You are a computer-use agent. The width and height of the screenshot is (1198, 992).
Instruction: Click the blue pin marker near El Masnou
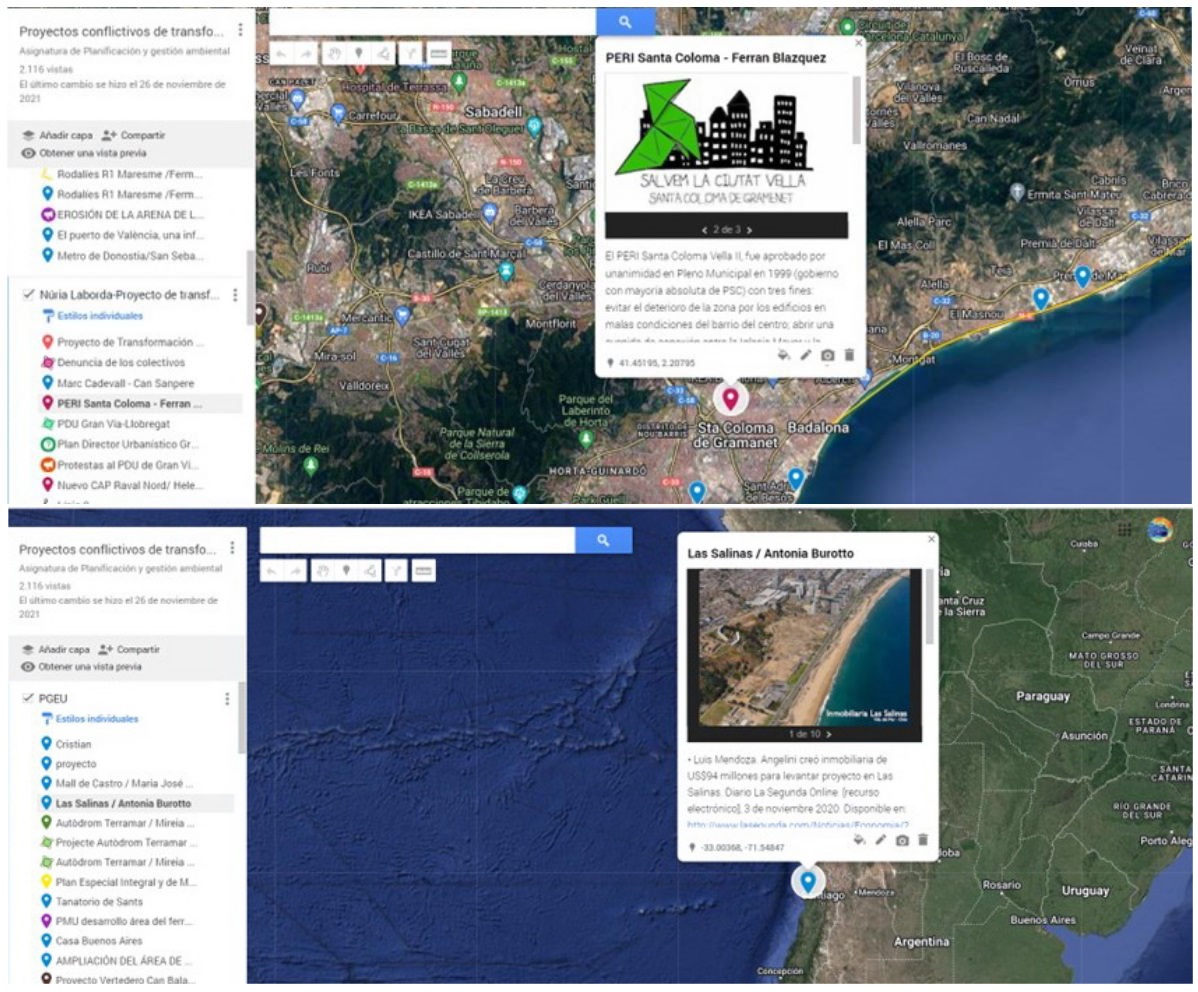point(1040,297)
